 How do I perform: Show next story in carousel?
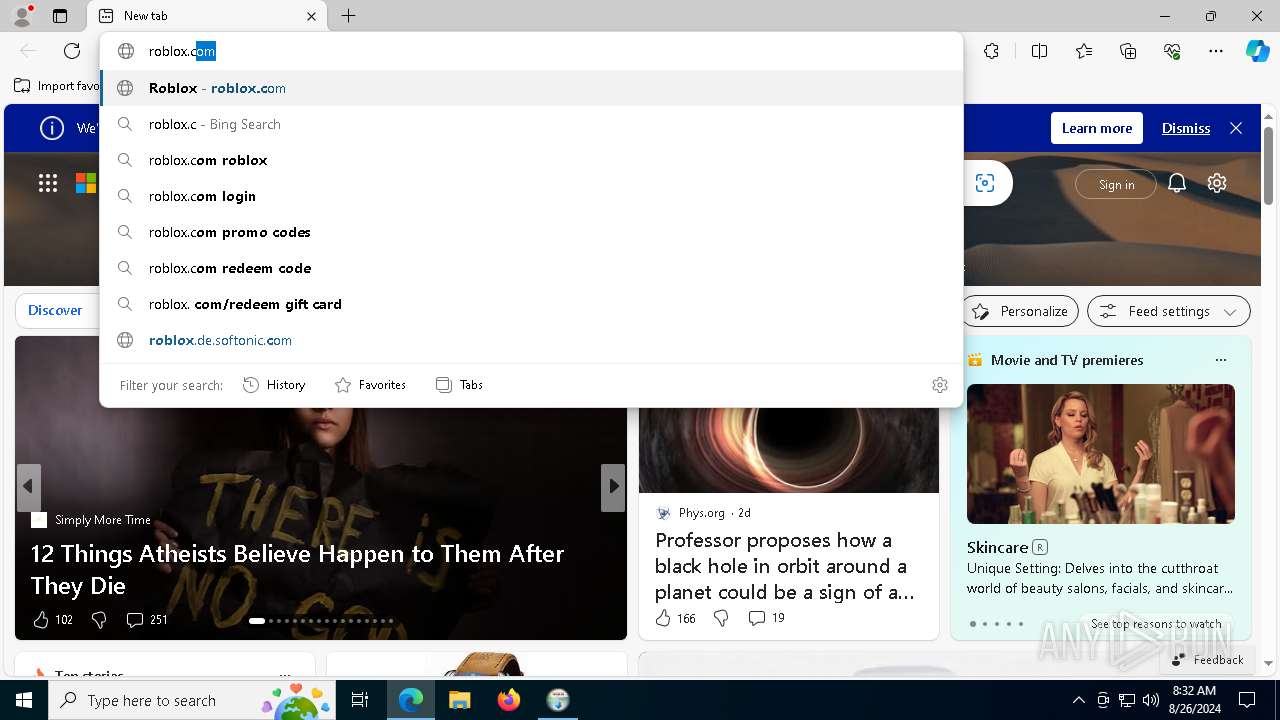point(613,486)
